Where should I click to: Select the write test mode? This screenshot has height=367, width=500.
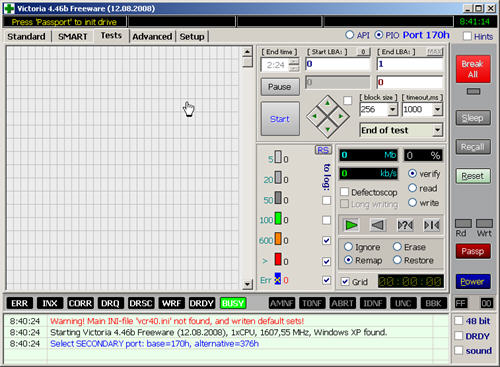412,202
